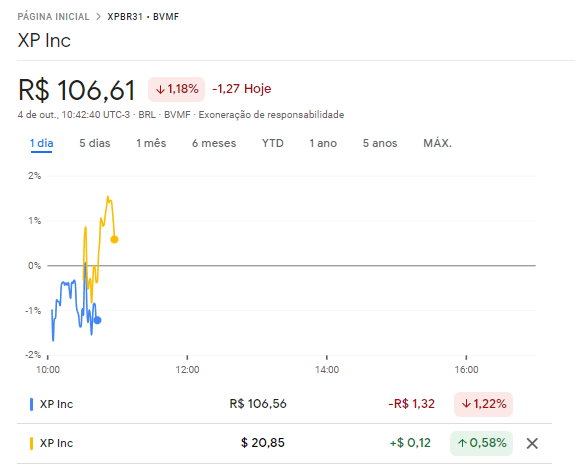Open Exoneração de responsabilidade link
This screenshot has width=575, height=465.
(271, 115)
